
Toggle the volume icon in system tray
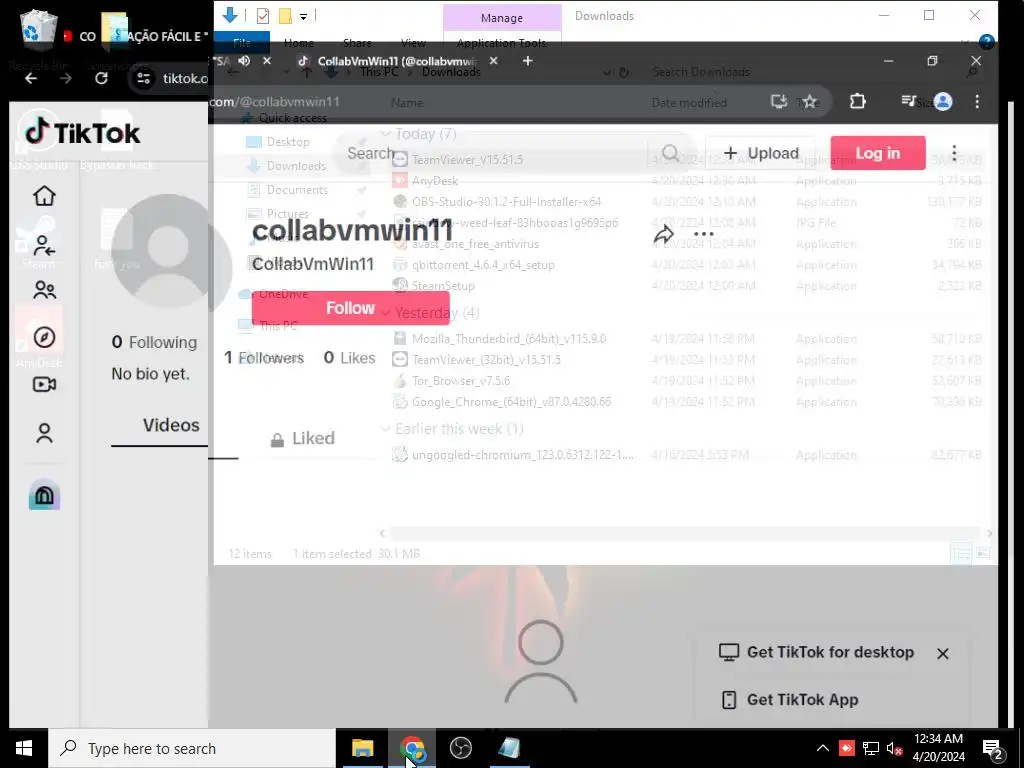tap(893, 748)
